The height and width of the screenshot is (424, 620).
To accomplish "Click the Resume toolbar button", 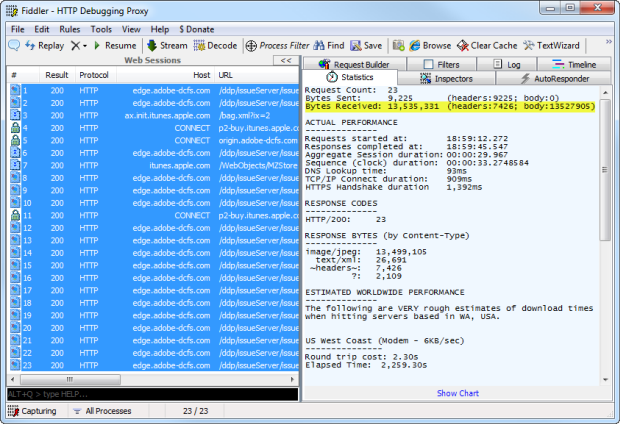I will tap(114, 46).
